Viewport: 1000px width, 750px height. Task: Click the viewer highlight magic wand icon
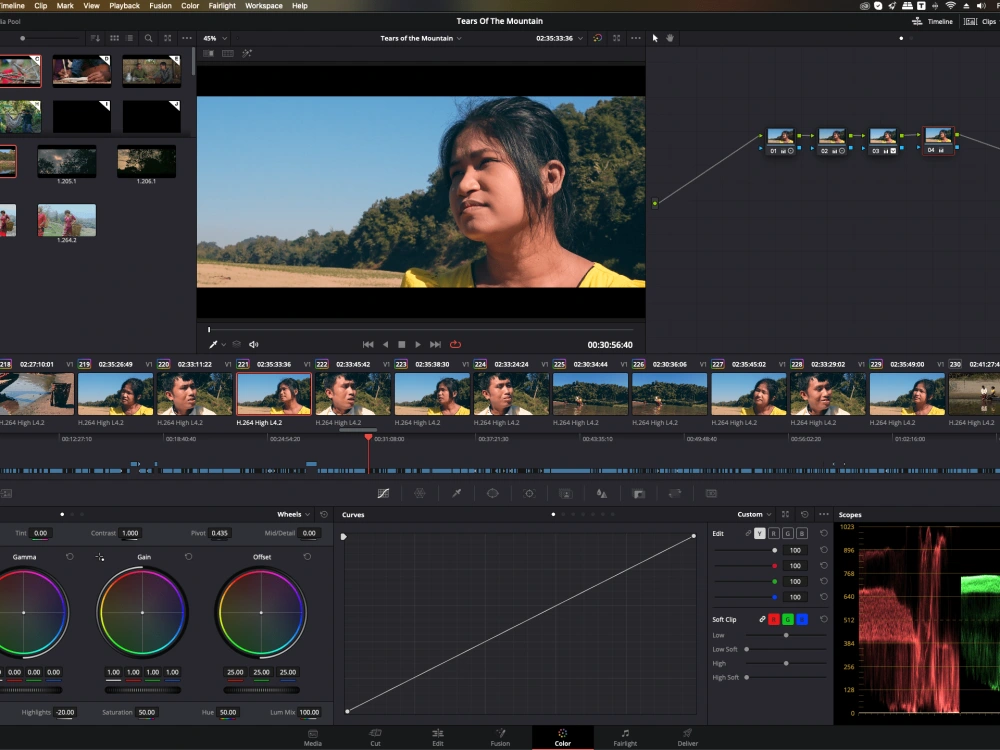point(247,54)
